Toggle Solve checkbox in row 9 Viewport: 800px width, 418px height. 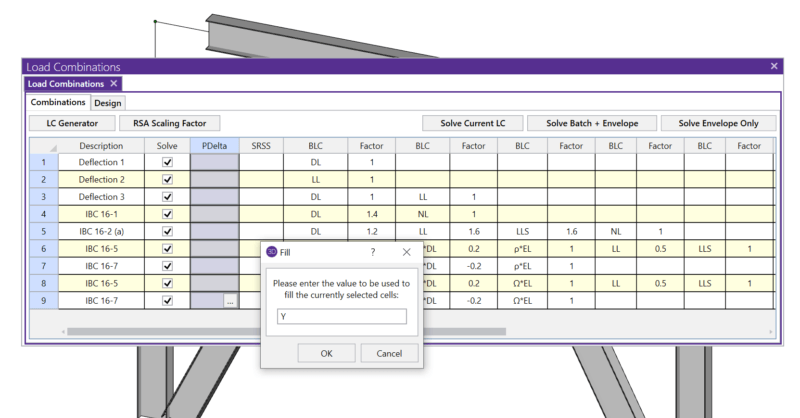click(x=168, y=300)
